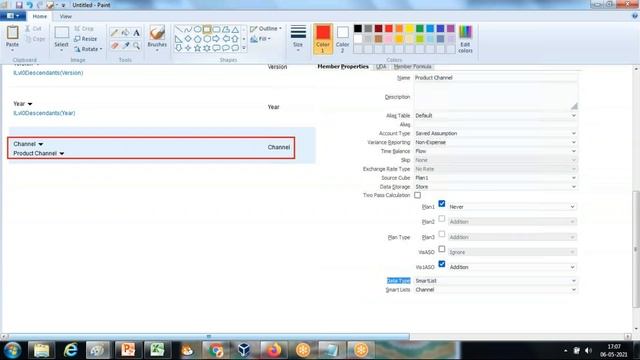
Task: Select the Member Properties tab
Action: pos(343,67)
